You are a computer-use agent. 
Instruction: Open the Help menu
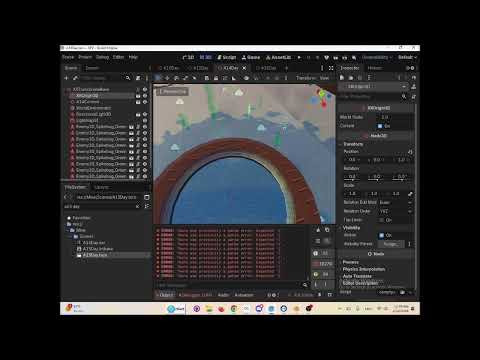pos(133,57)
